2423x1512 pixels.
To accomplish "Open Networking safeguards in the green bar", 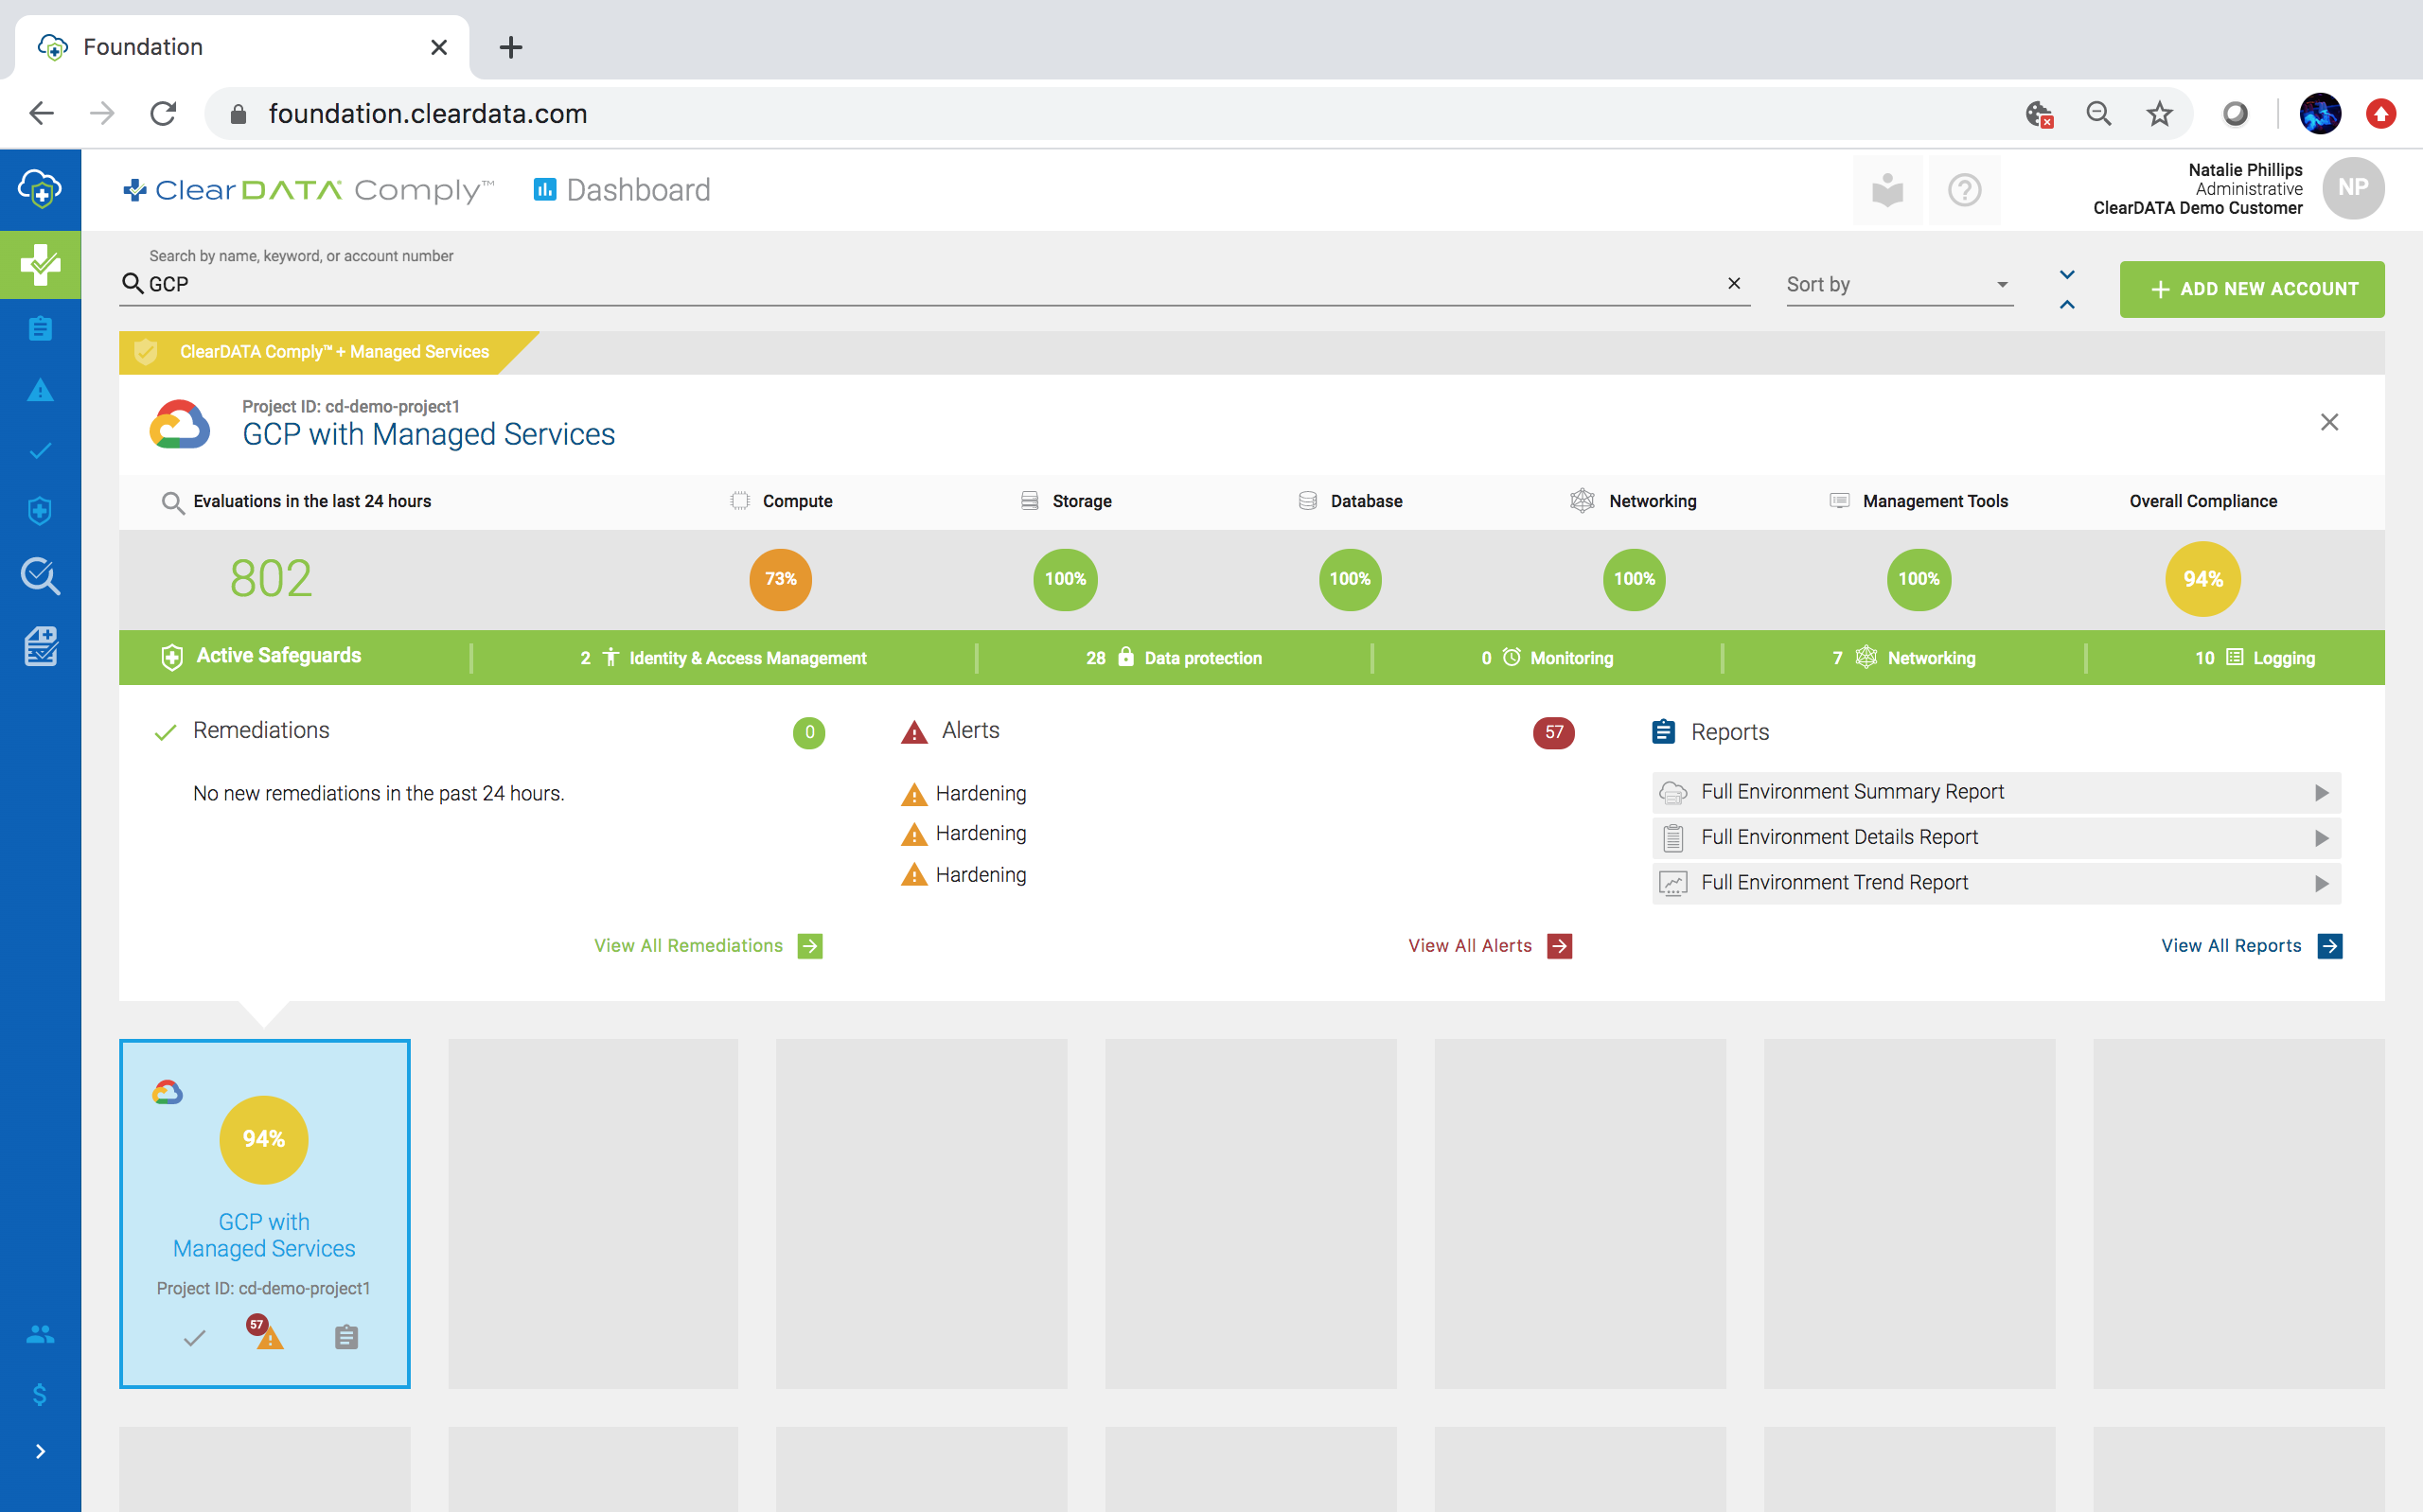I will click(x=1903, y=658).
